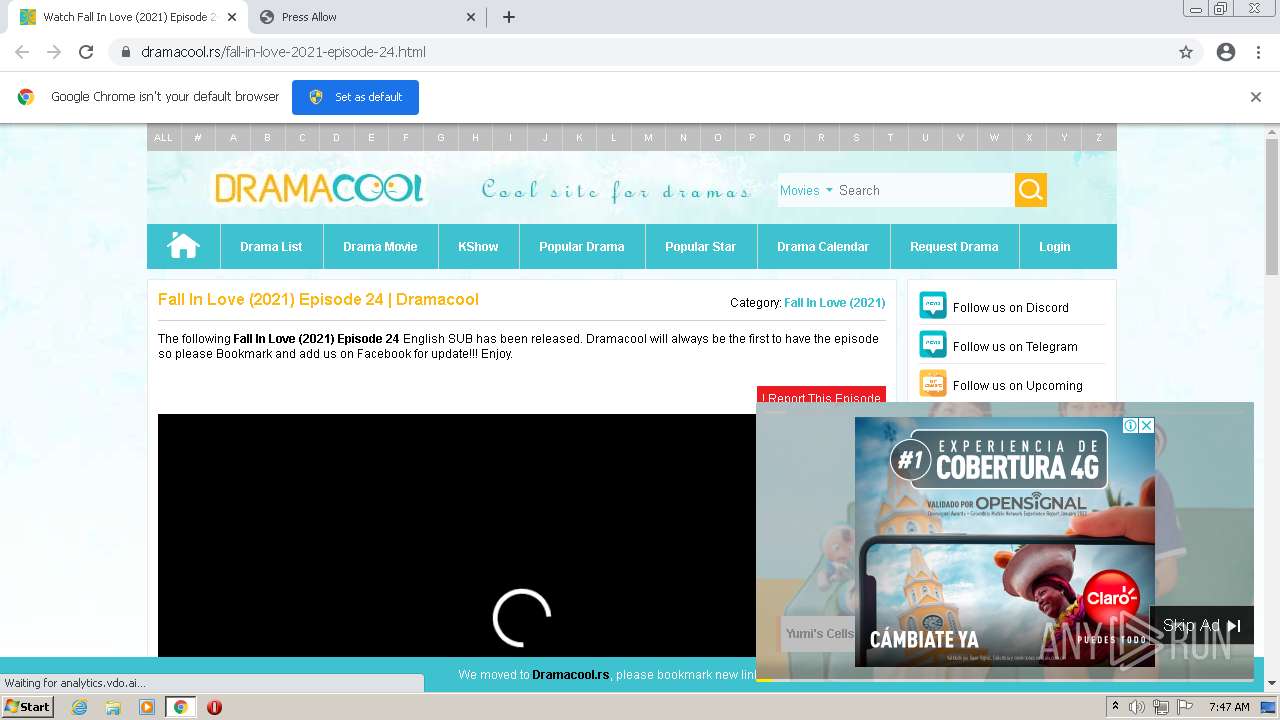Dismiss the default browser infobar
The image size is (1280, 720).
[1256, 97]
